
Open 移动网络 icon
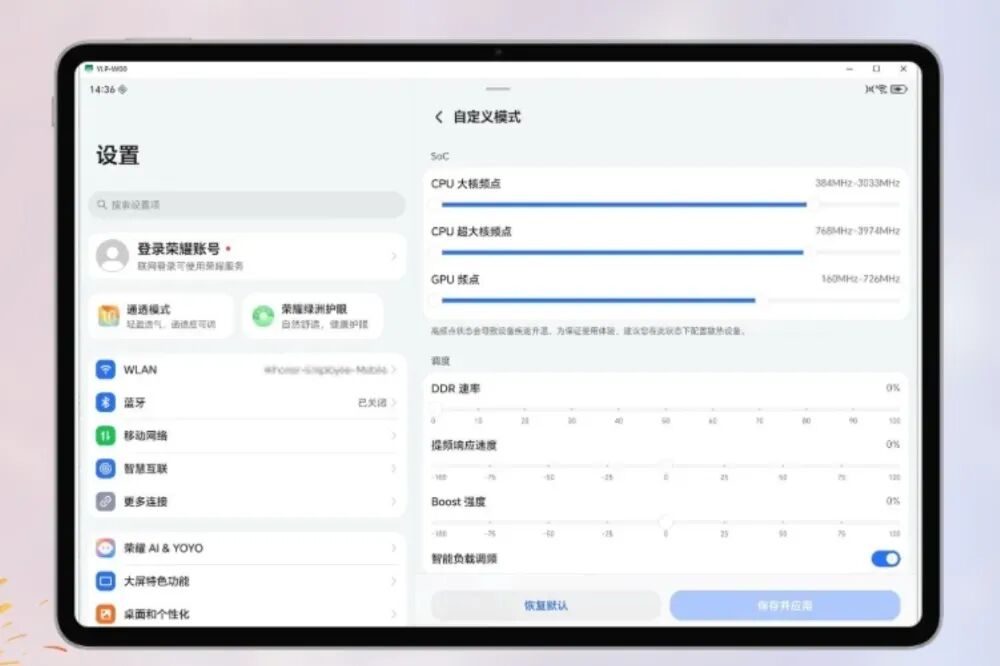click(105, 436)
